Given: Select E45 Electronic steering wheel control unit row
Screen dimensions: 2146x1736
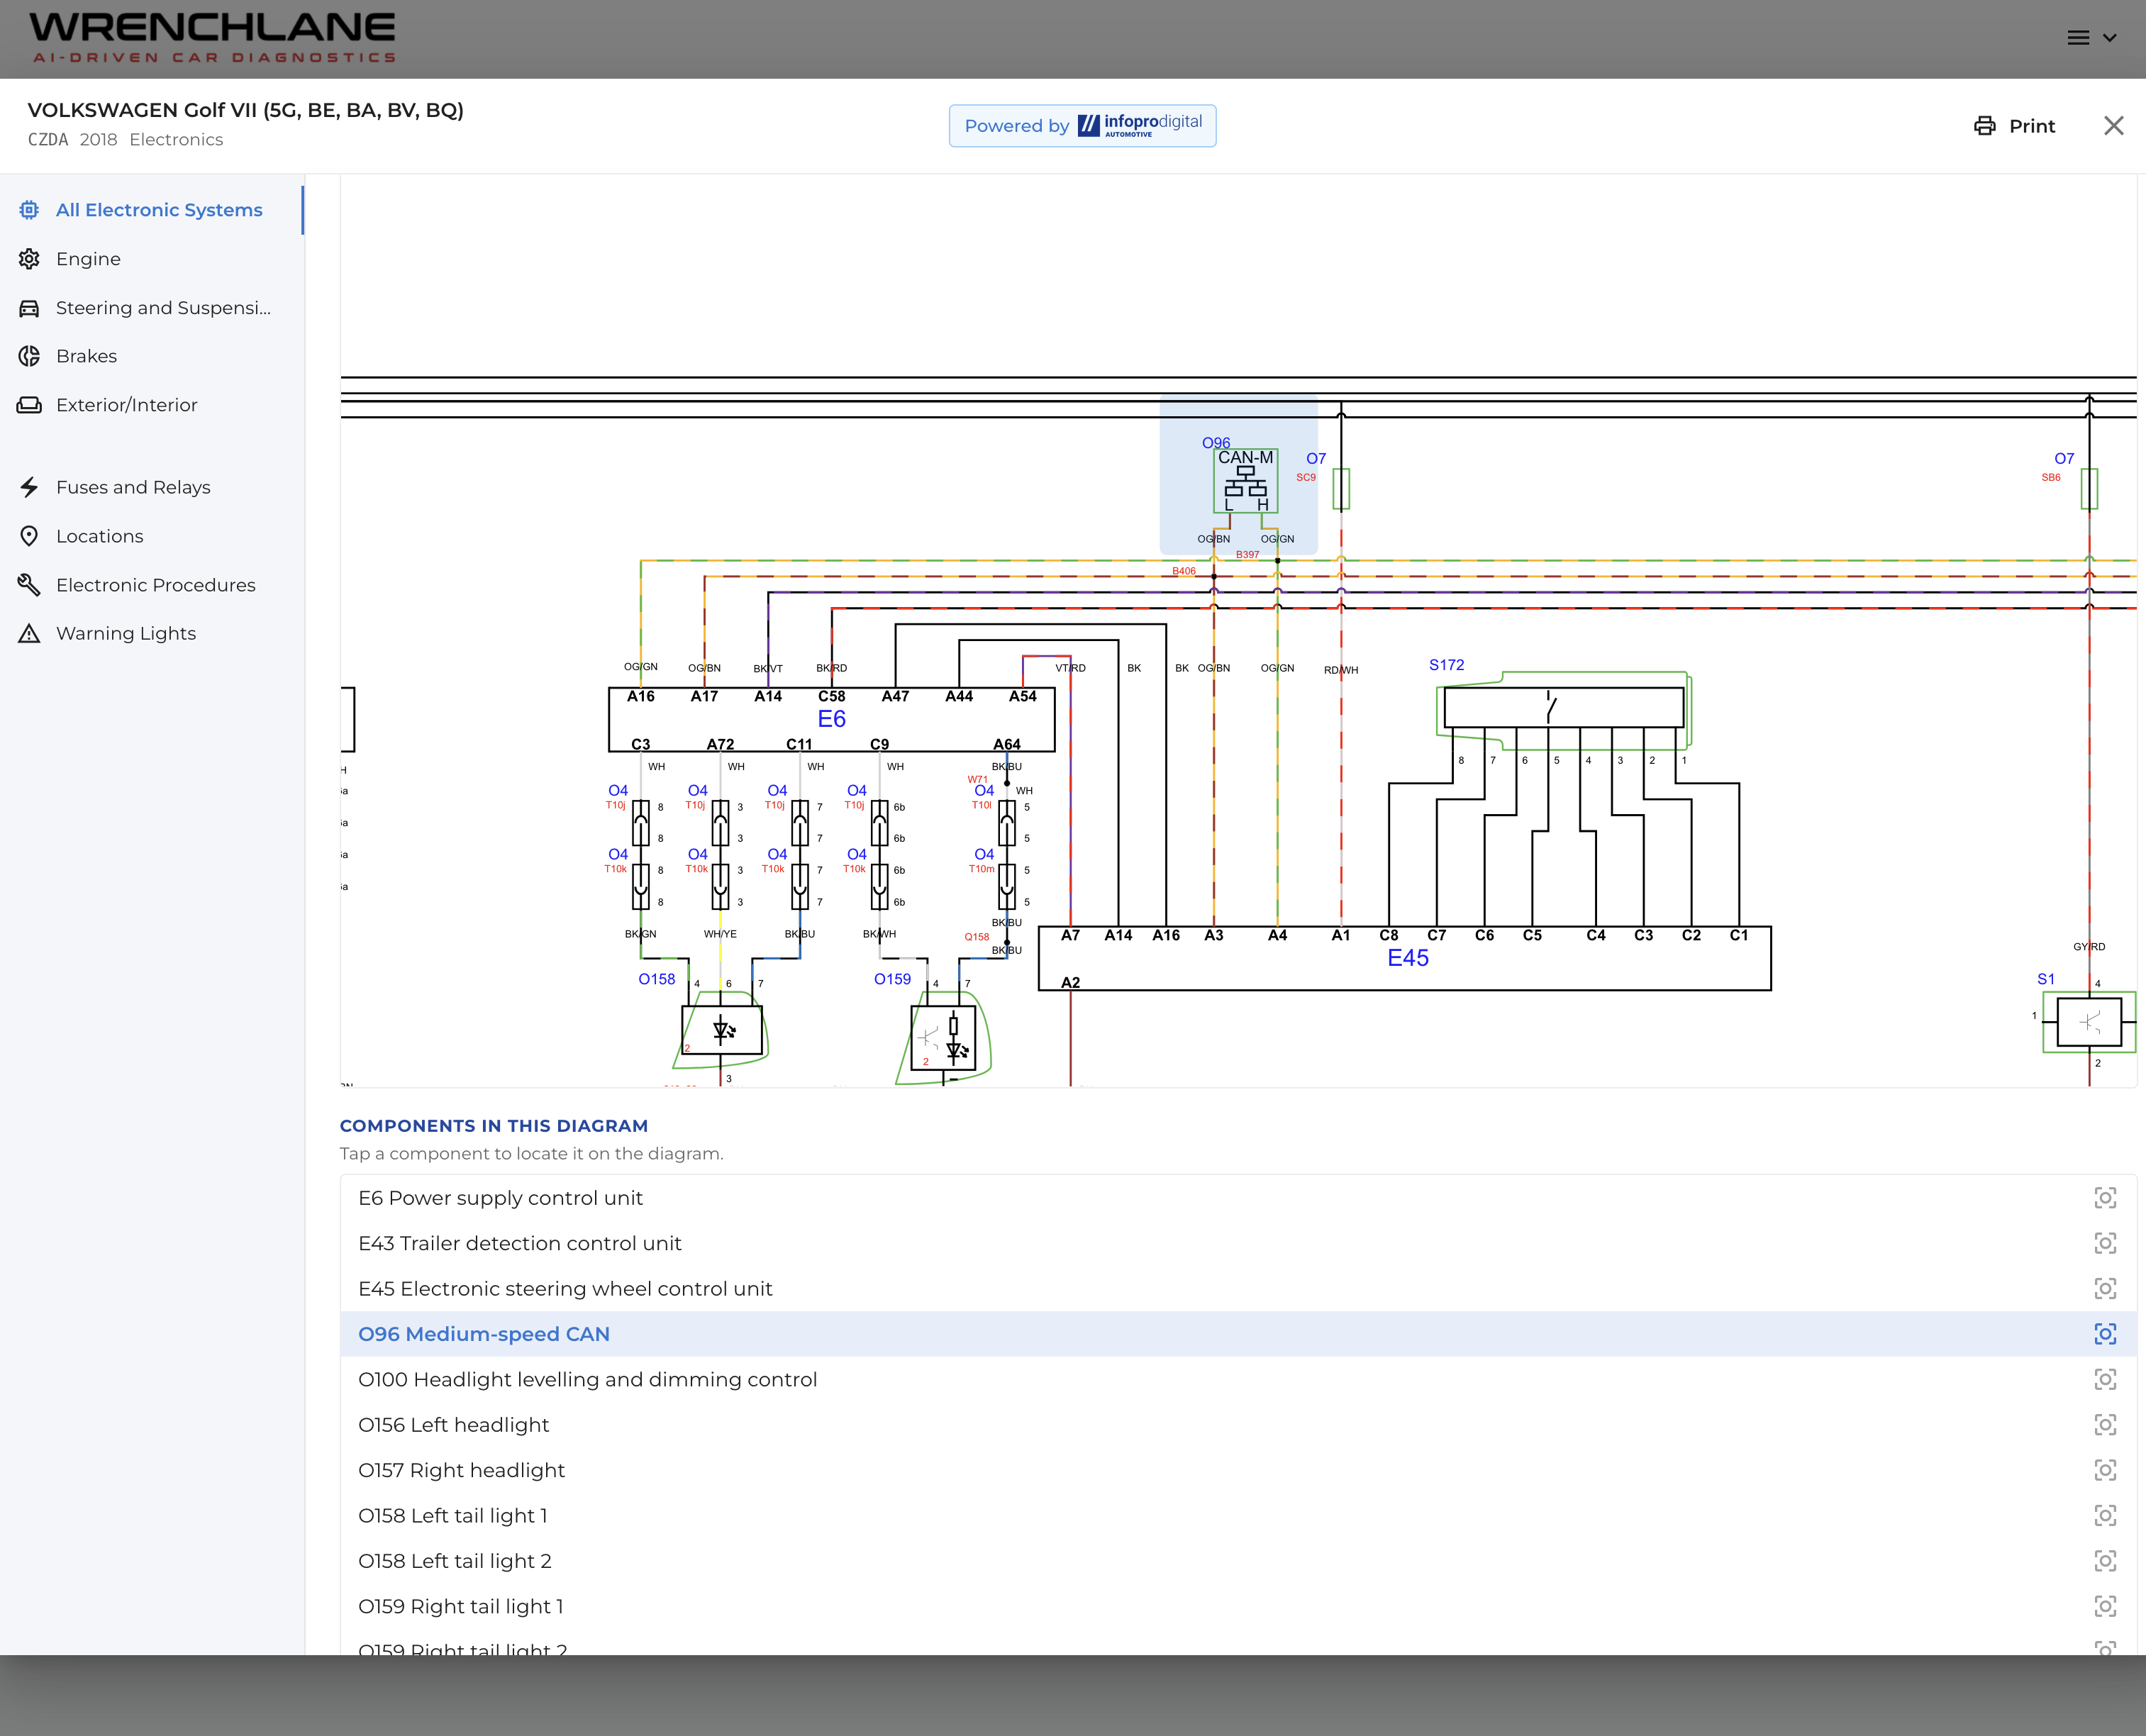Looking at the screenshot, I should (x=1238, y=1289).
